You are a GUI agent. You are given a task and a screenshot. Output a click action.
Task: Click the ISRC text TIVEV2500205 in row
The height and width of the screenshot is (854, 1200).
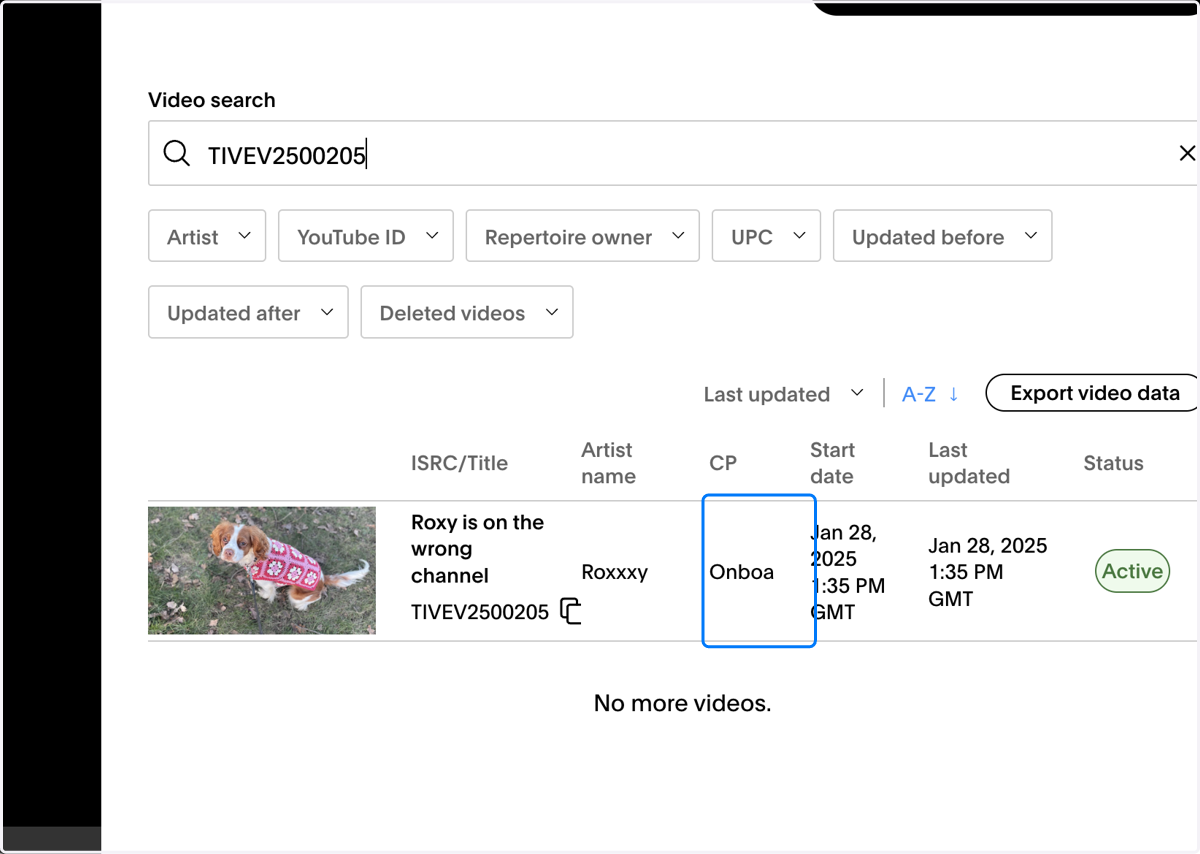[480, 612]
